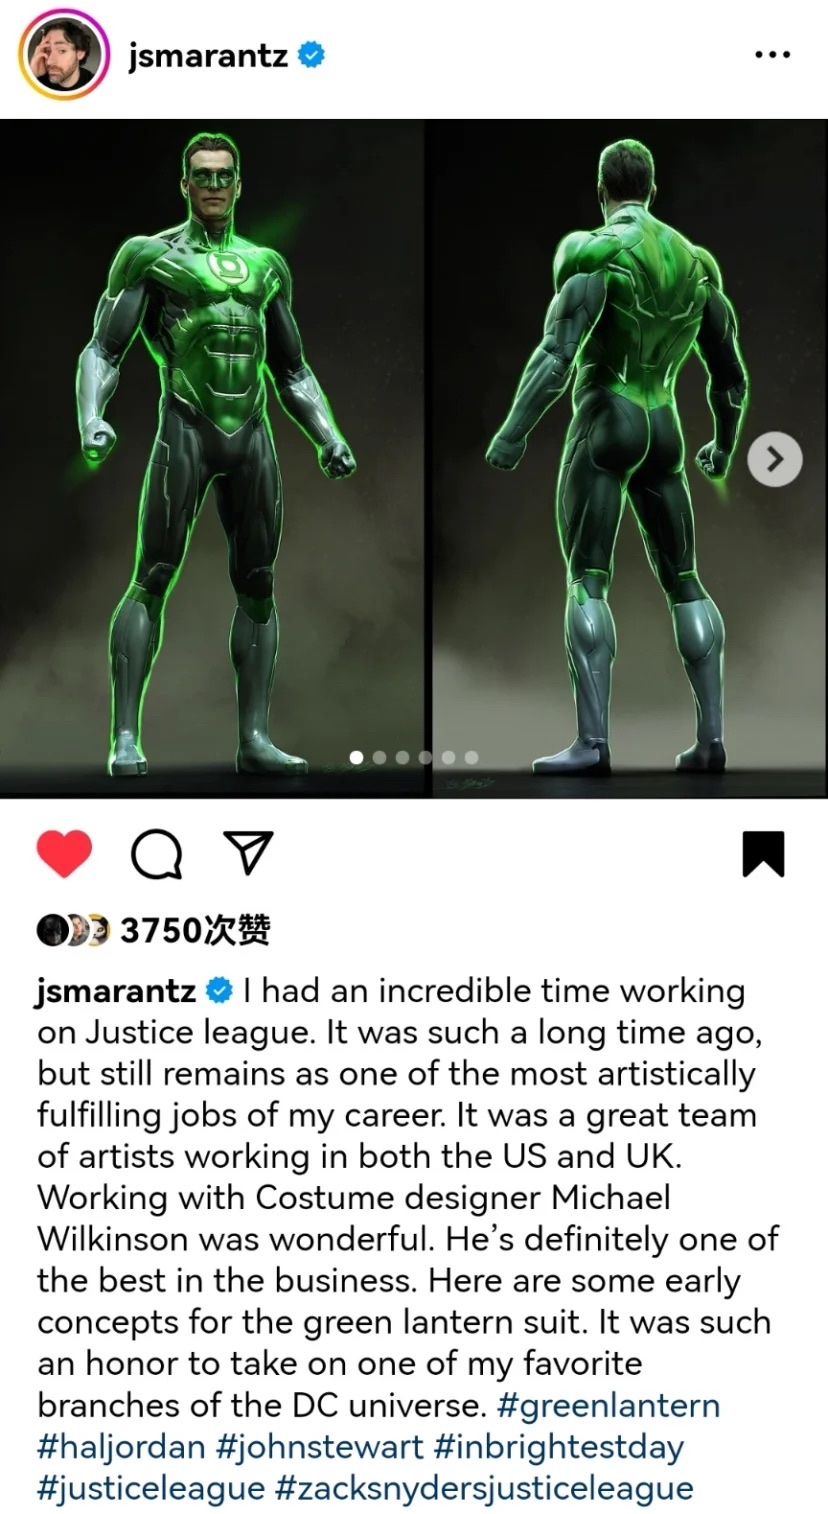Open the #justiceleague hashtag
This screenshot has width=828, height=1514.
[151, 1487]
